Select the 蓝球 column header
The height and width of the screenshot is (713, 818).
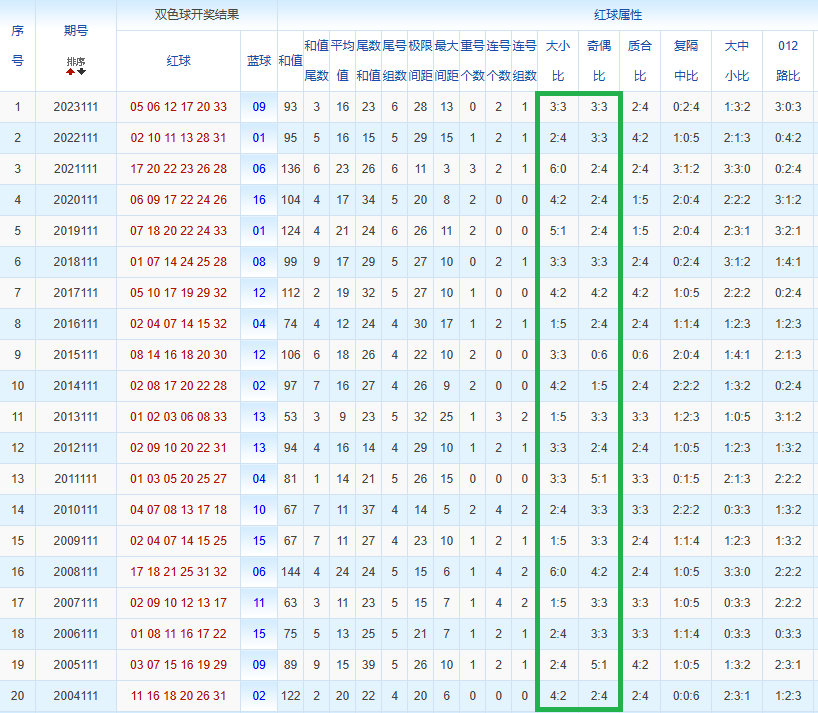(x=259, y=61)
